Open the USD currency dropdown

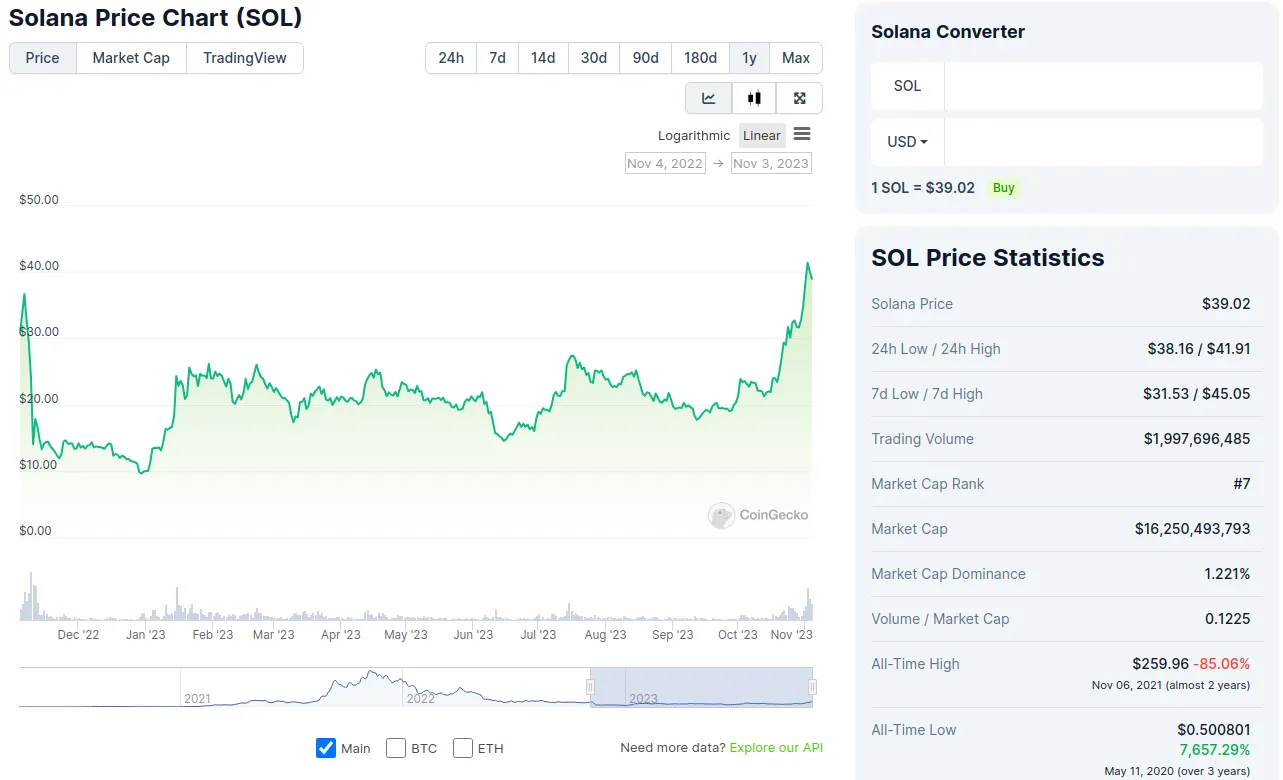(x=908, y=142)
